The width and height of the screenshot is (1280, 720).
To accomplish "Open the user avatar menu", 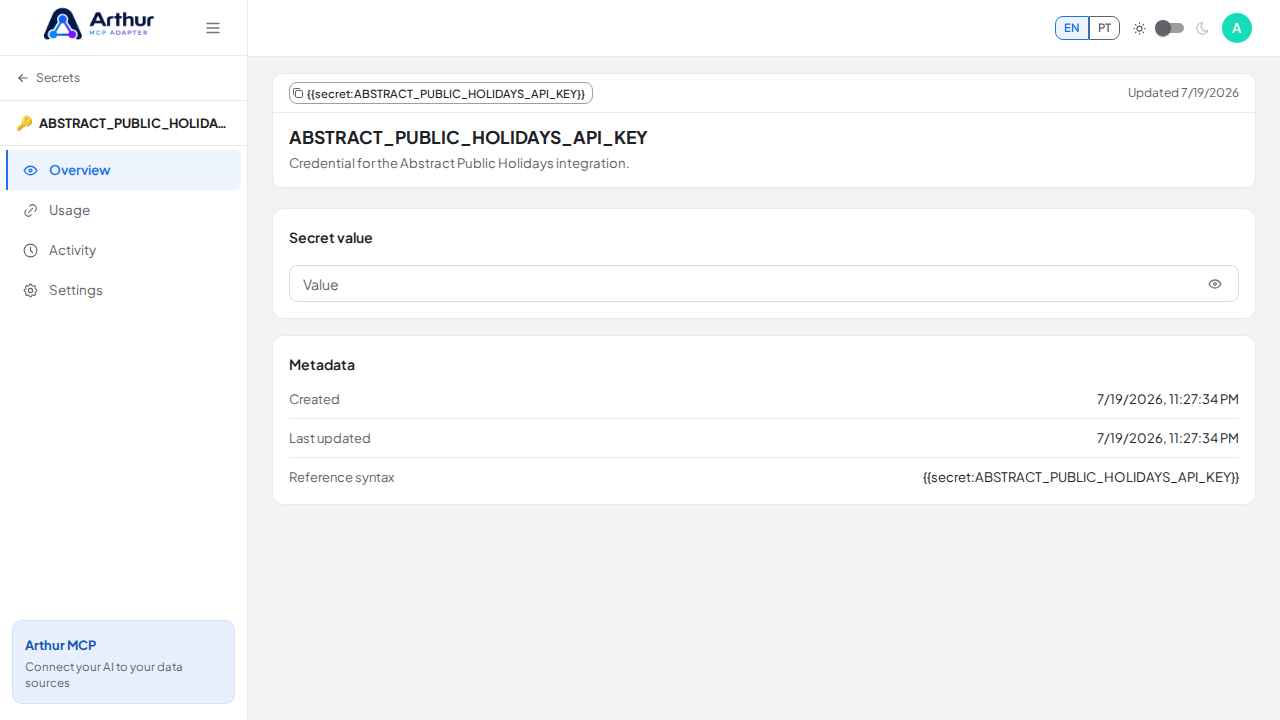I will click(x=1237, y=28).
